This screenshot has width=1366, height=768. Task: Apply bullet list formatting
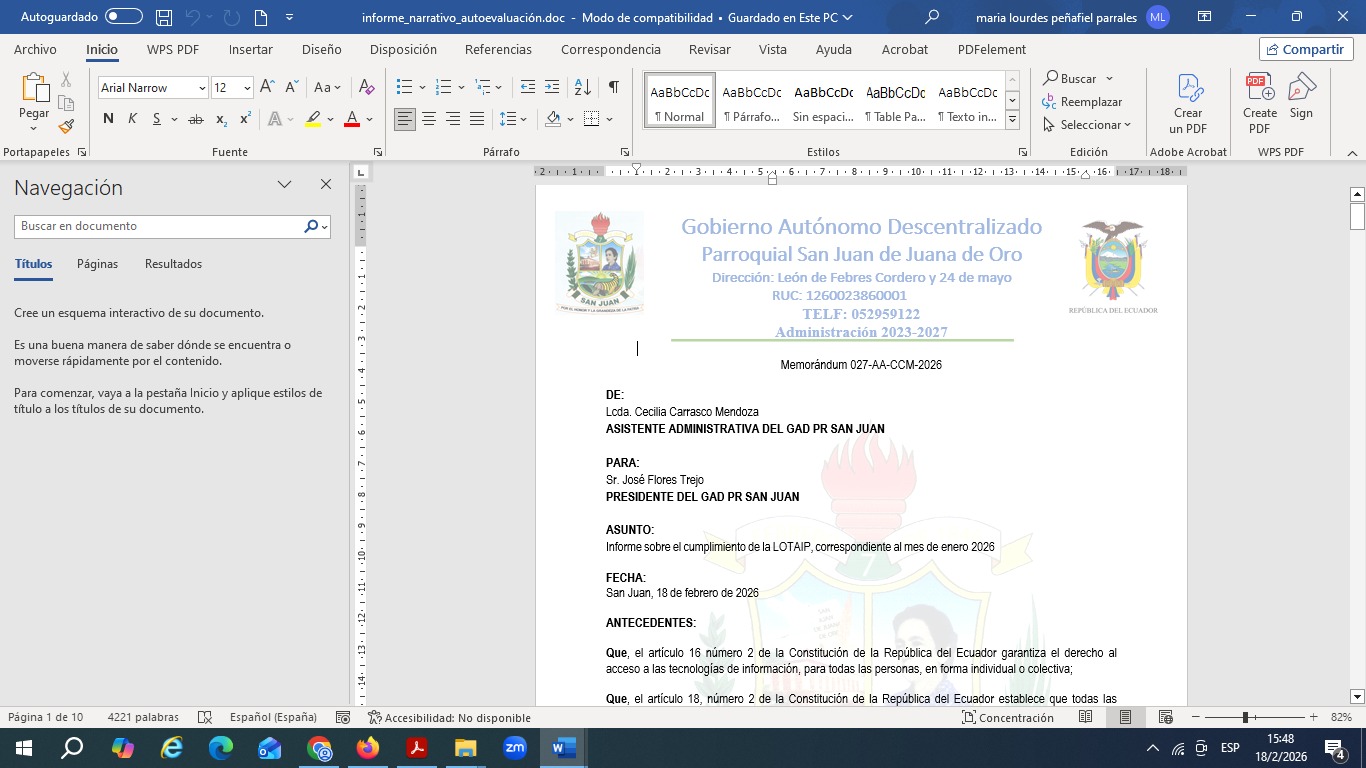tap(404, 88)
